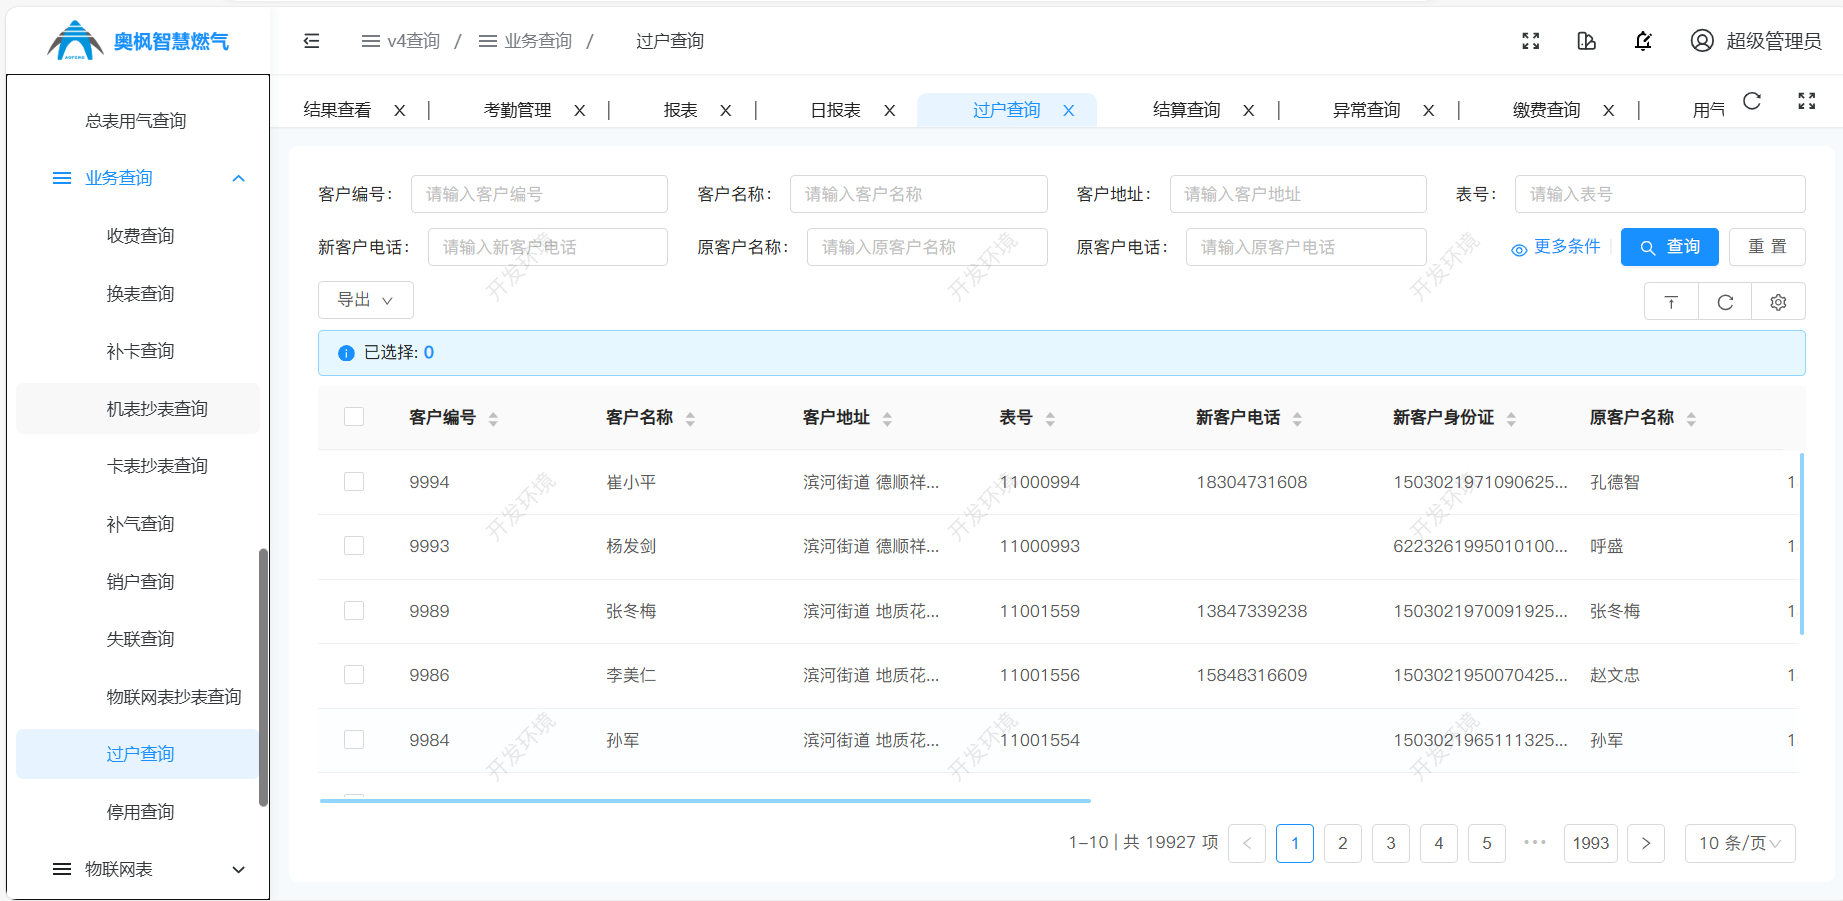This screenshot has height=901, width=1843.
Task: Go to page 3 in pagination
Action: tap(1391, 843)
